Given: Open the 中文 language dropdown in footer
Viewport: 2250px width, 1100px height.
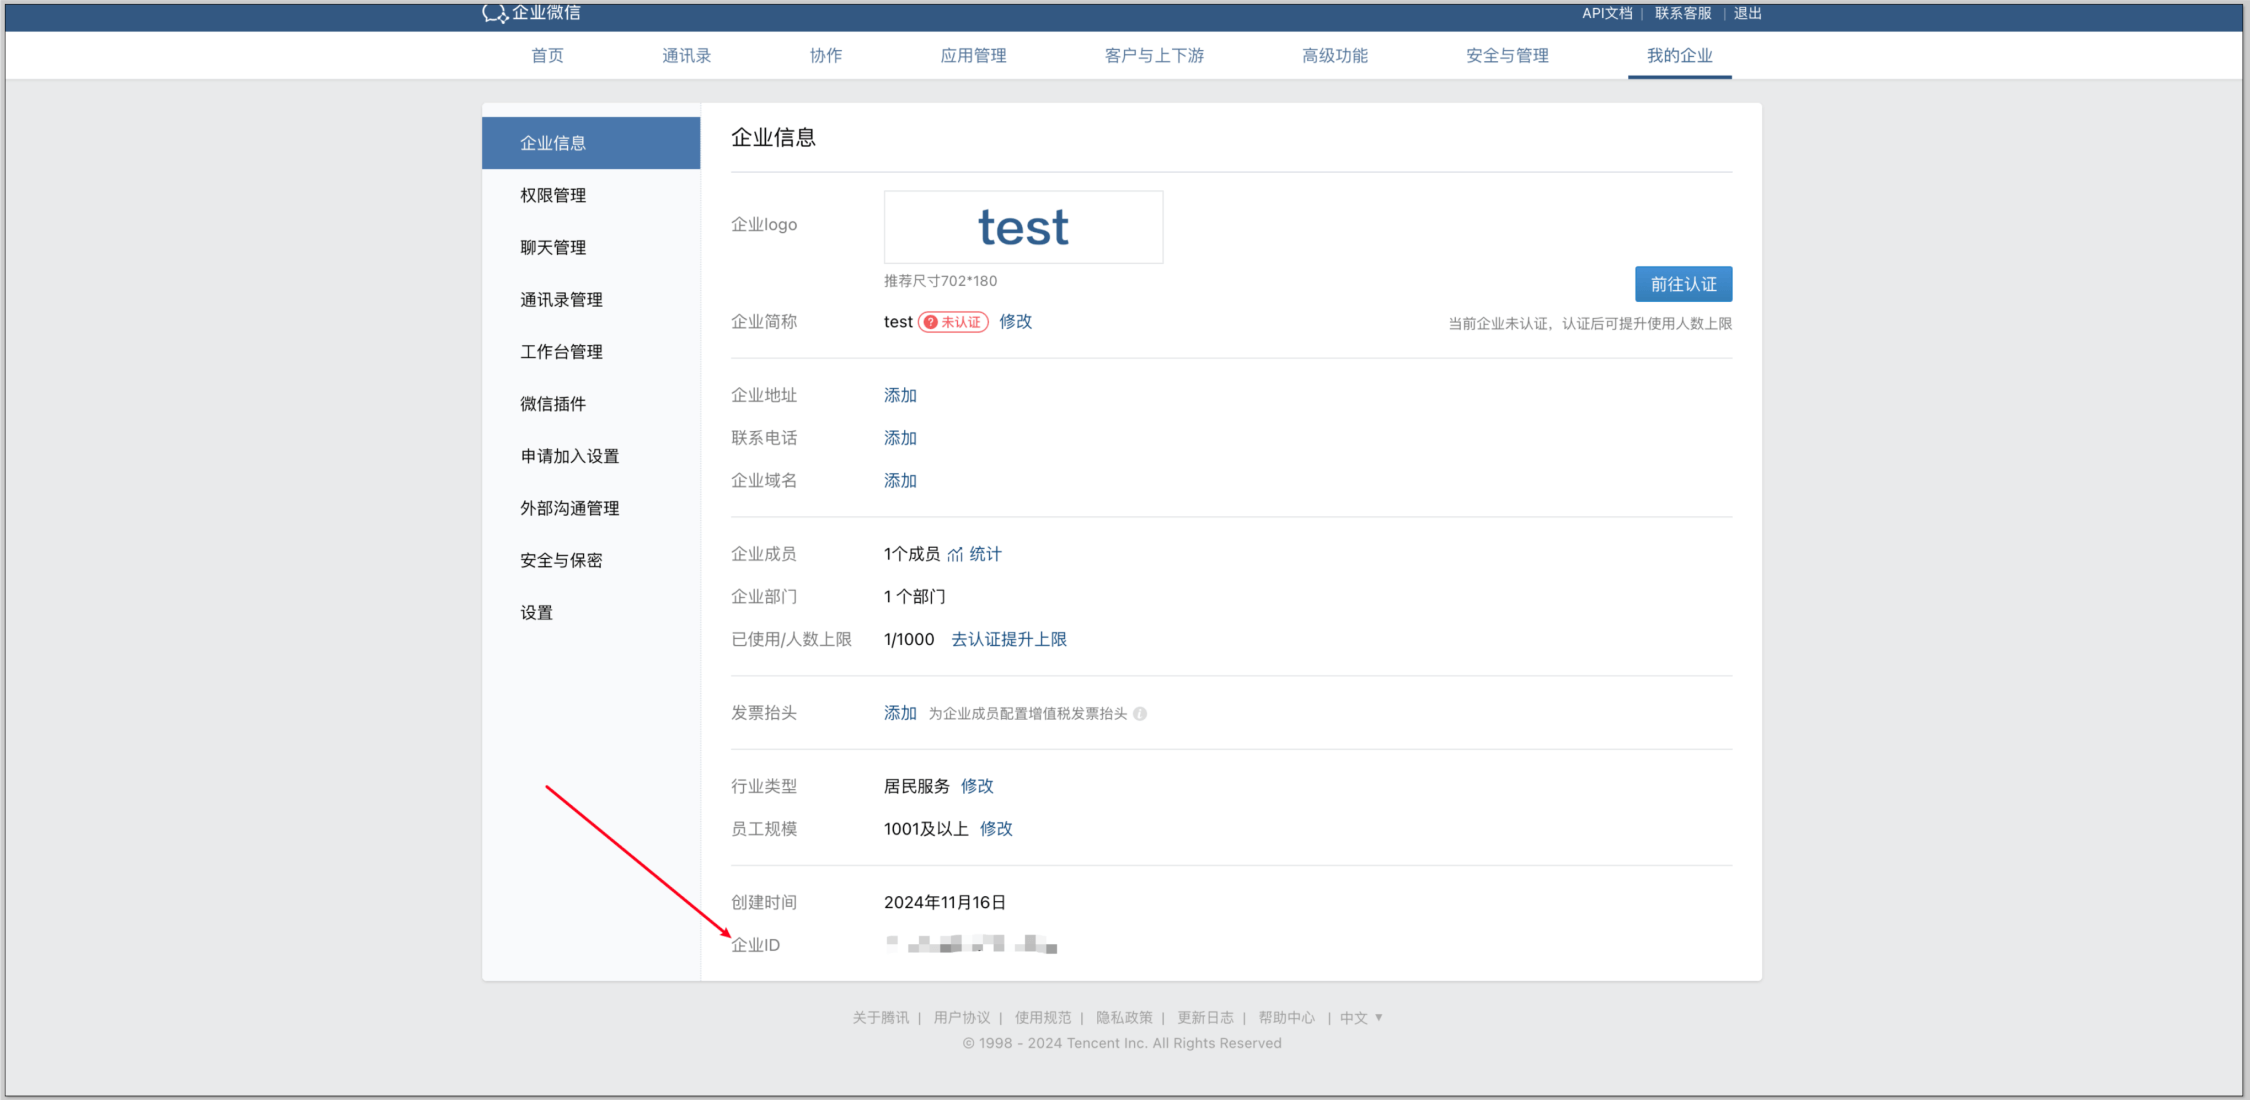Looking at the screenshot, I should [1361, 1018].
